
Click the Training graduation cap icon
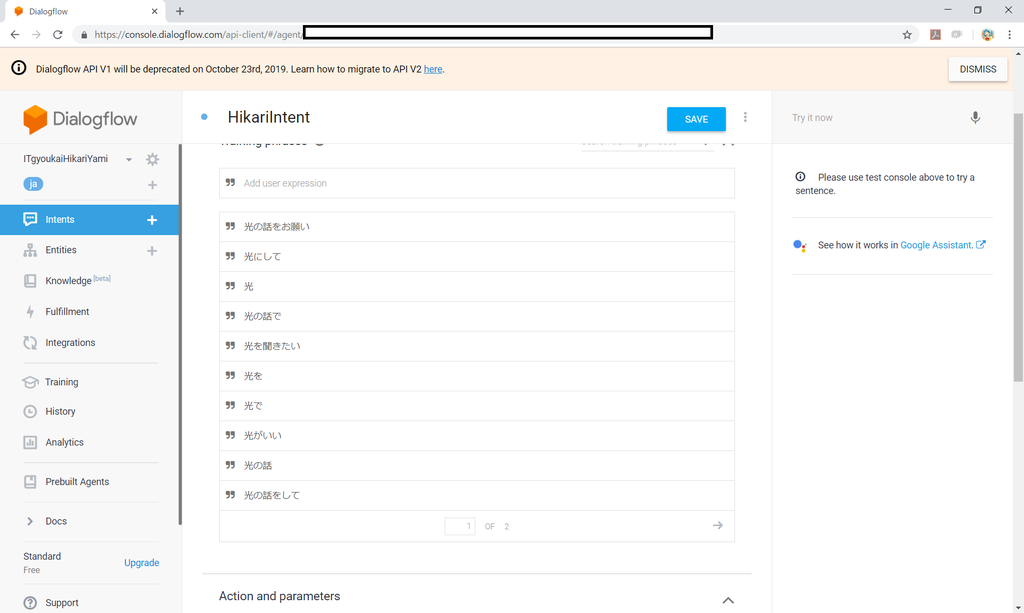pos(30,382)
